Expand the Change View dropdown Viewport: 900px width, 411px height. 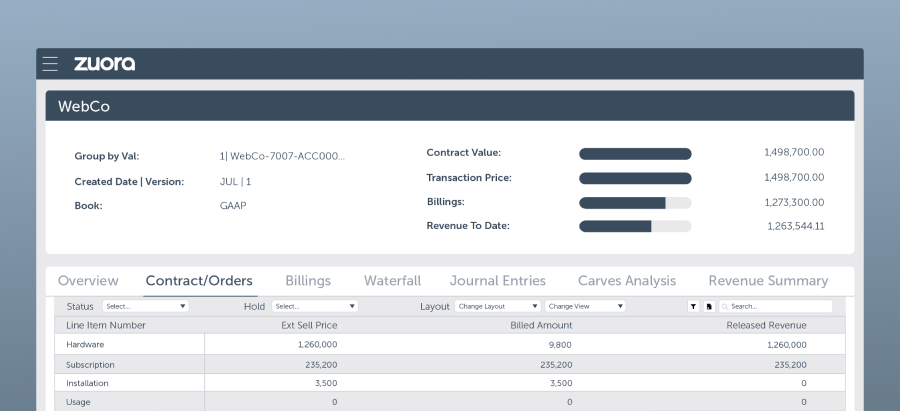(585, 306)
